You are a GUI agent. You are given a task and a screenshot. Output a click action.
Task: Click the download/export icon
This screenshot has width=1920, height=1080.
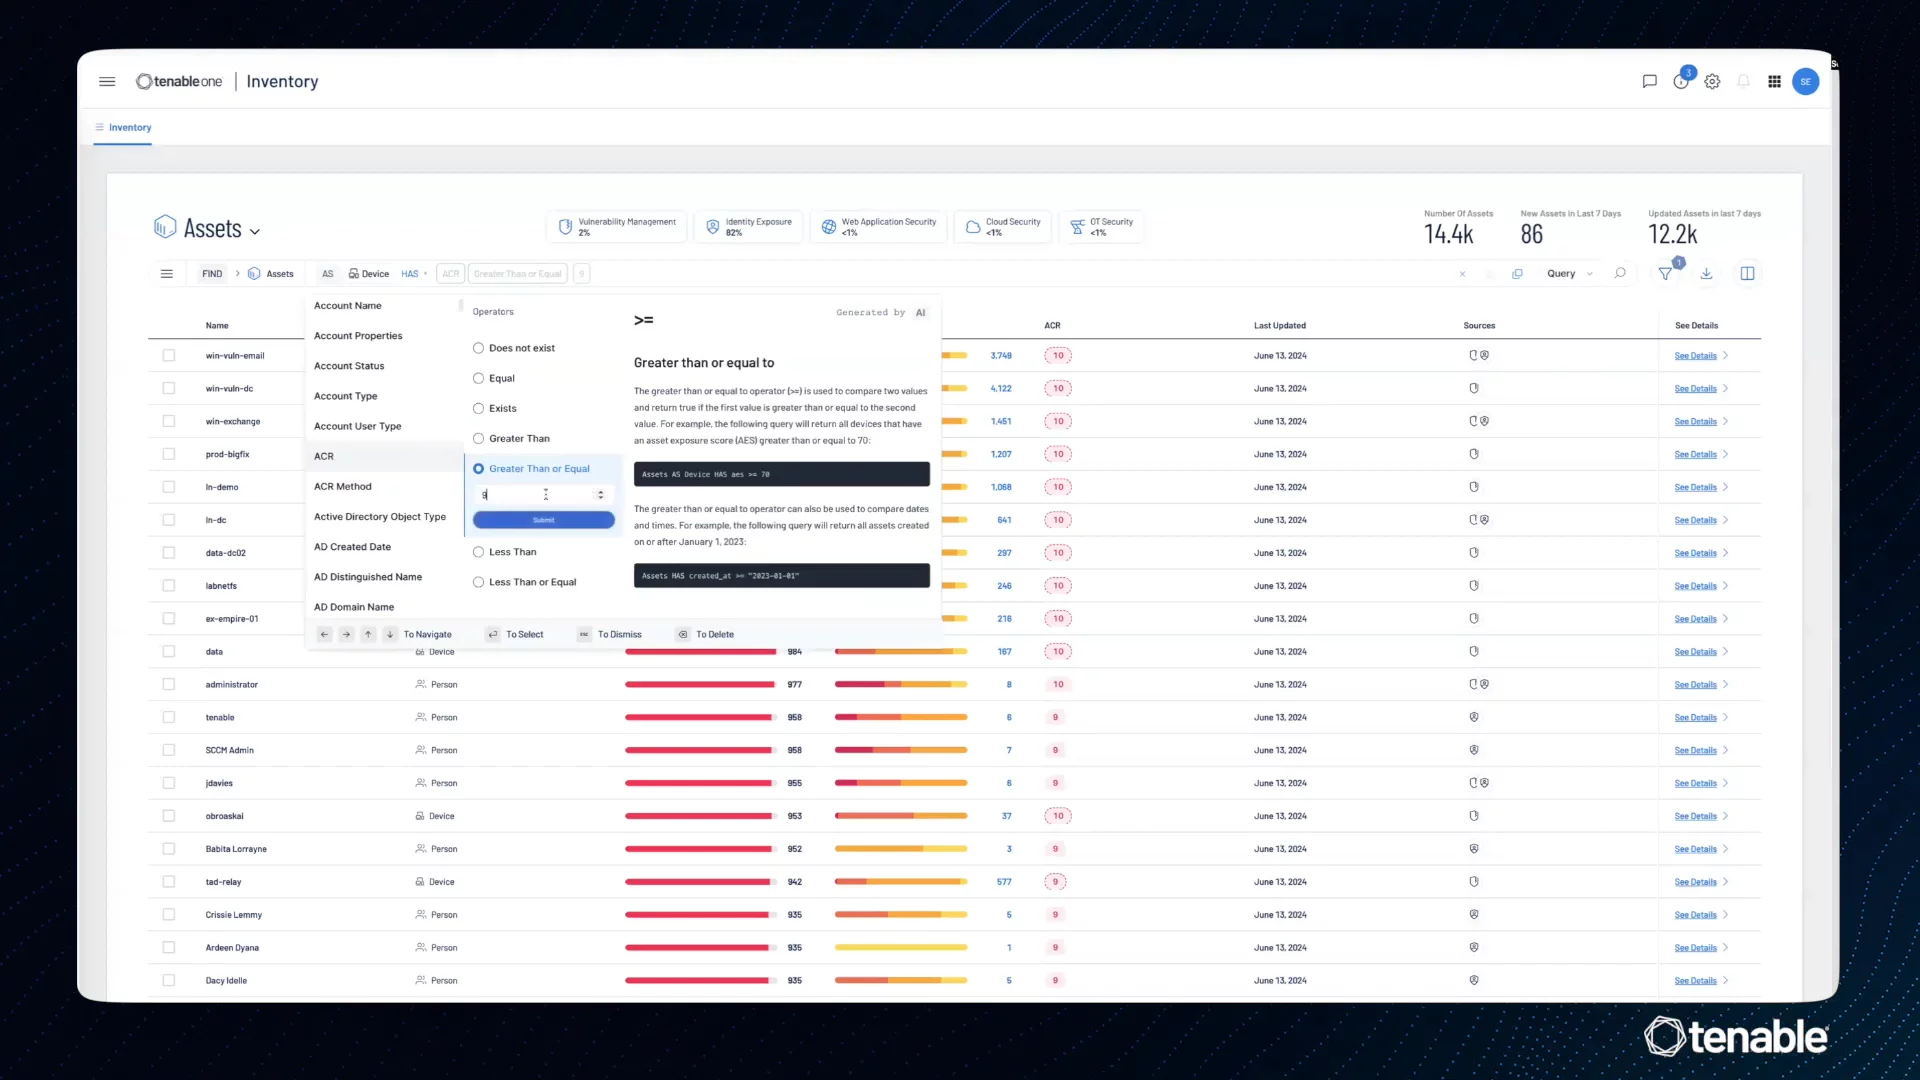pyautogui.click(x=1707, y=274)
